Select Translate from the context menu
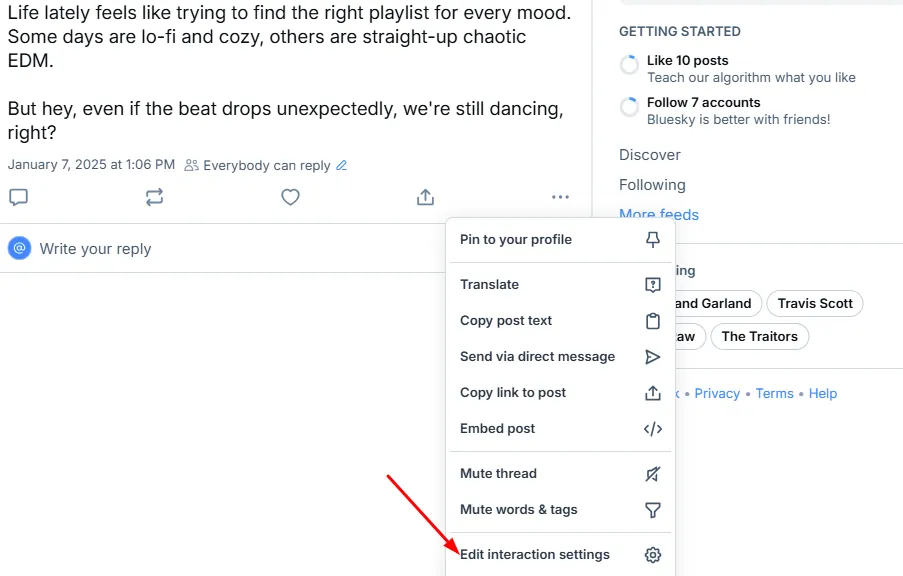Screen dimensions: 903x576 point(489,284)
